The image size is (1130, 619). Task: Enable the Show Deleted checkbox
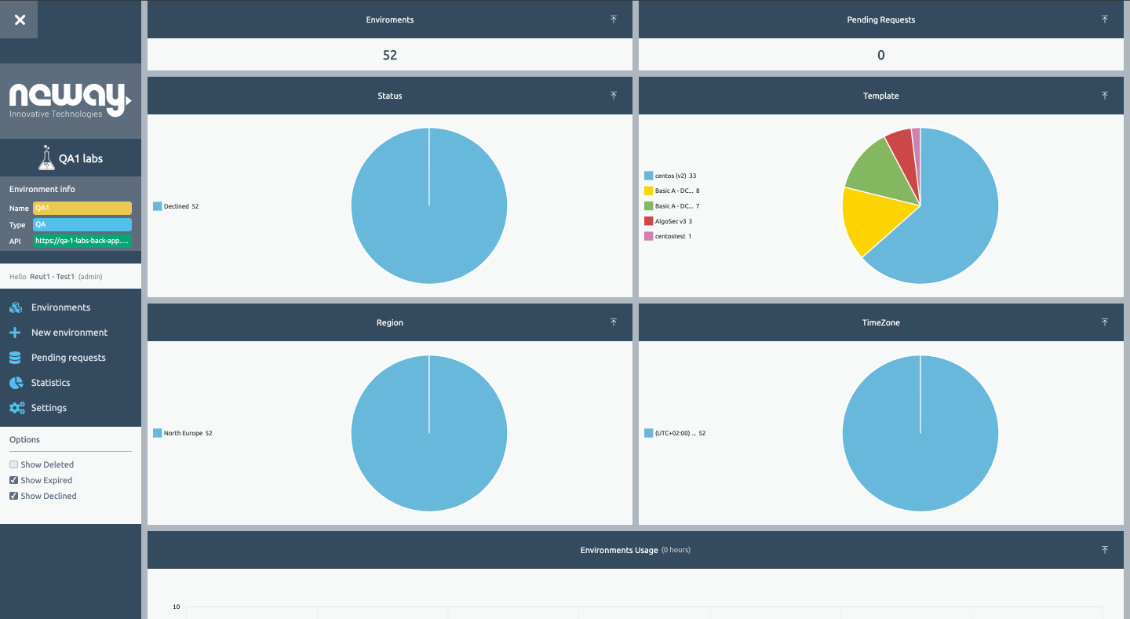click(15, 463)
